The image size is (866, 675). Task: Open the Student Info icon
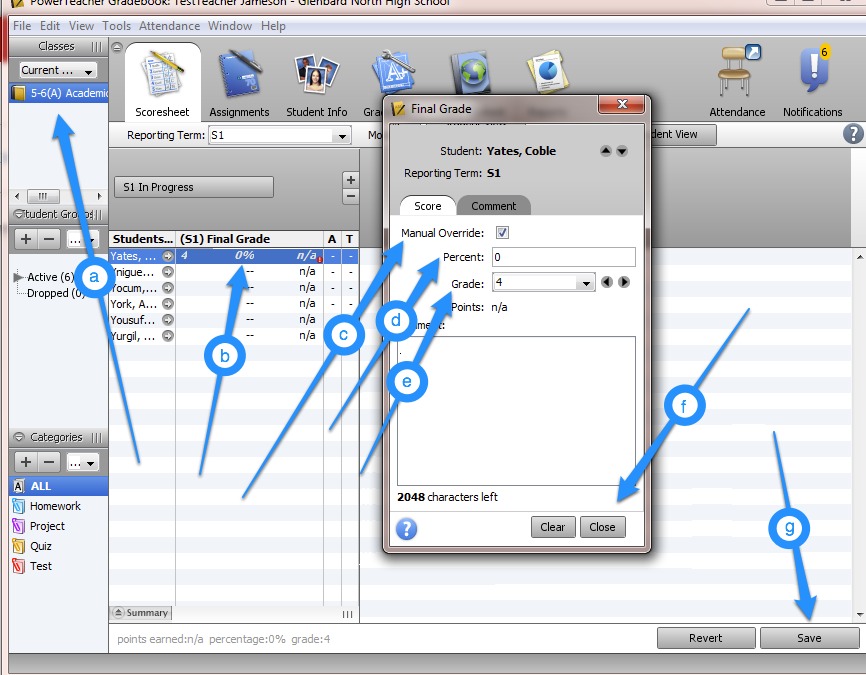point(316,74)
